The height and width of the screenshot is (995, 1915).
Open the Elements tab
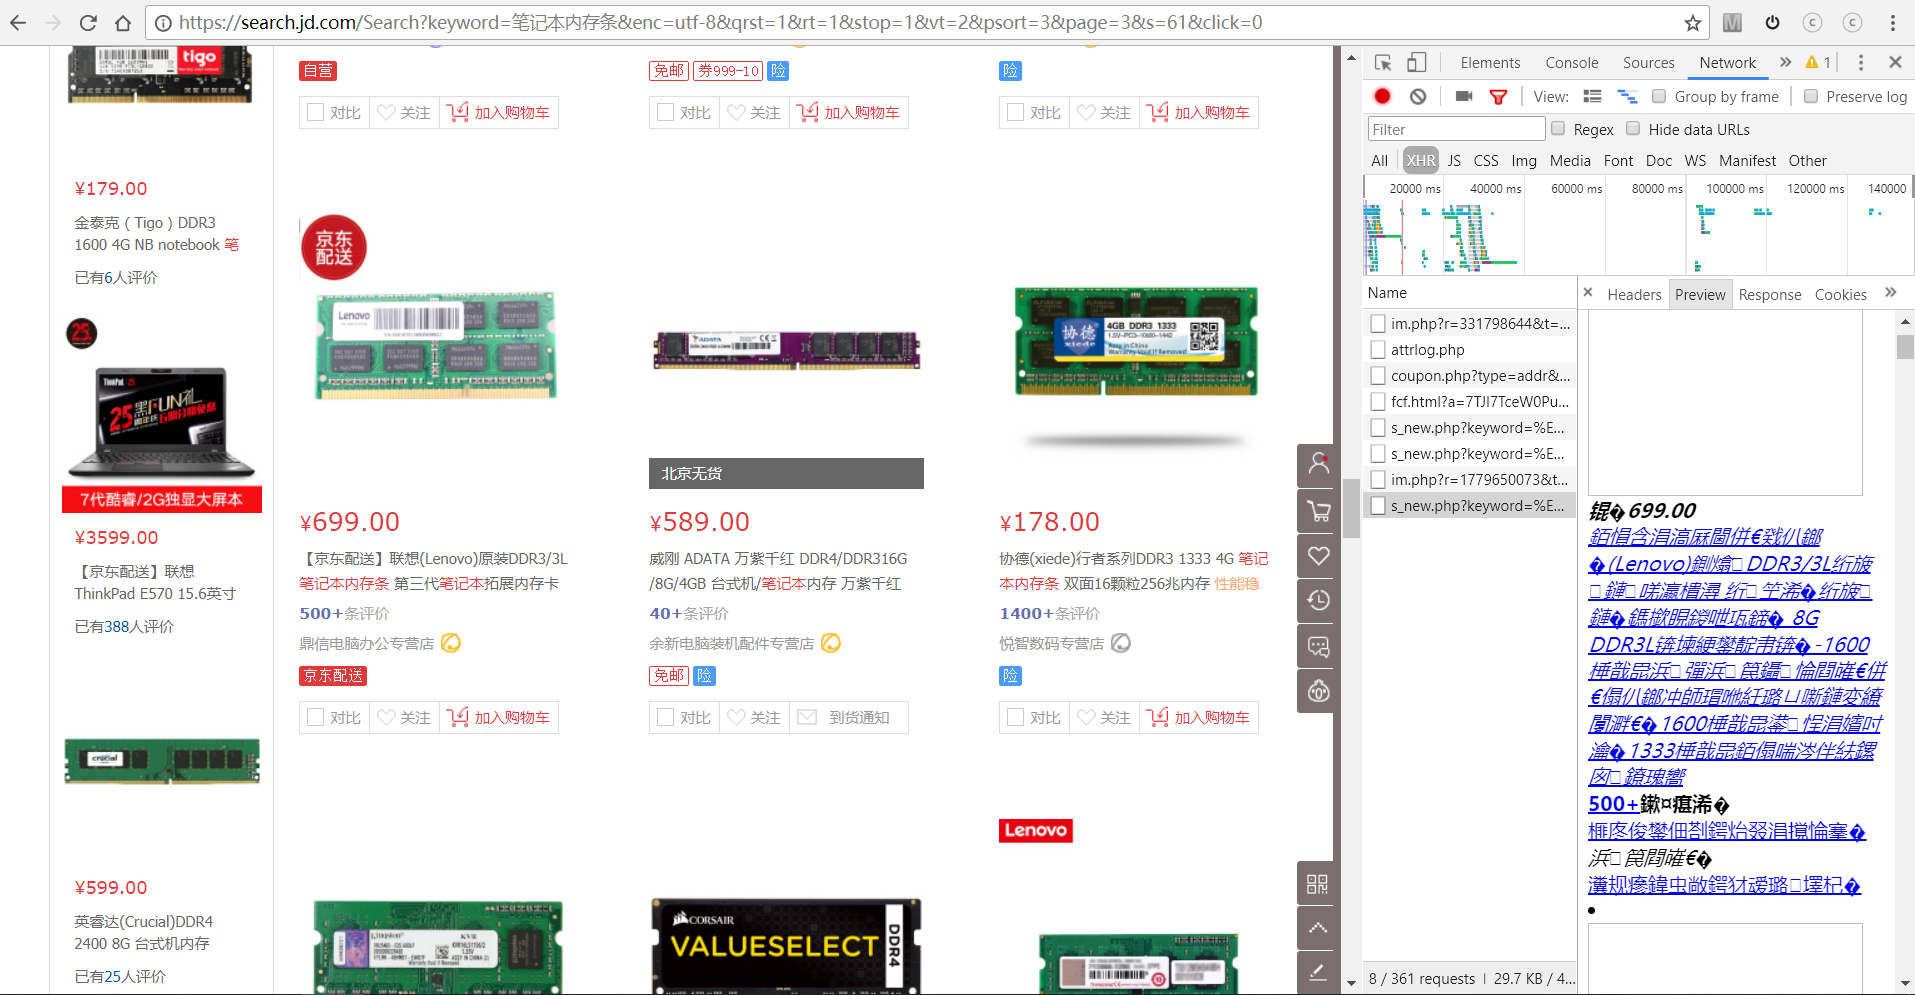coord(1490,62)
